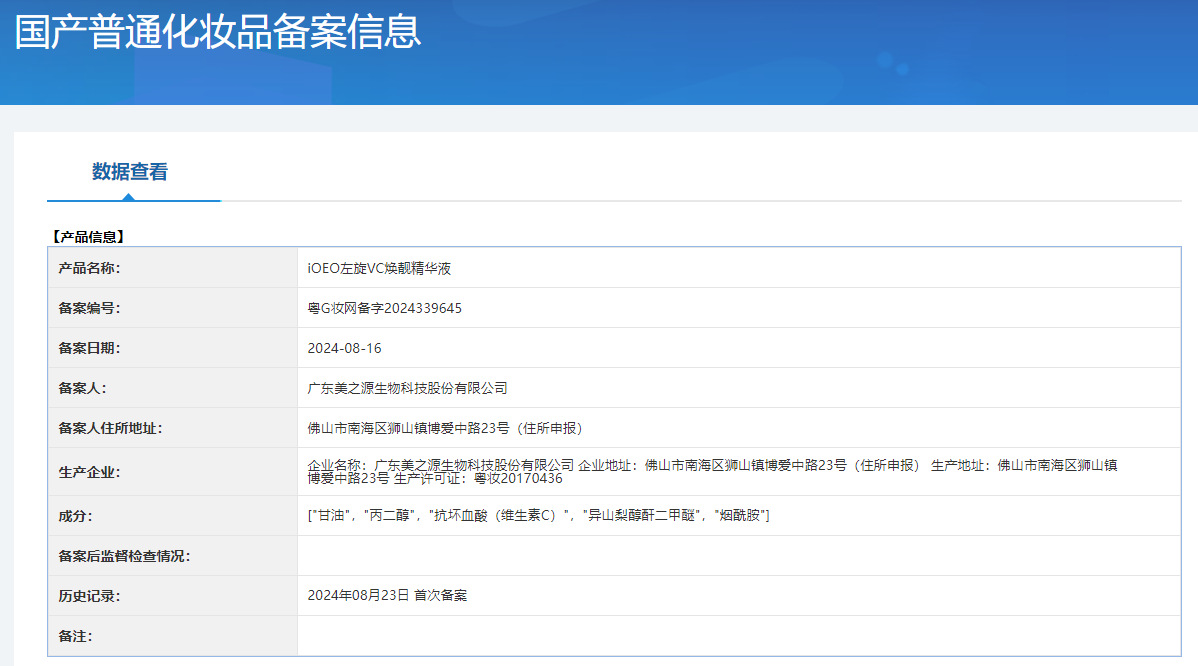1198x666 pixels.
Task: Select the 备案日期 row label
Action: (89, 348)
